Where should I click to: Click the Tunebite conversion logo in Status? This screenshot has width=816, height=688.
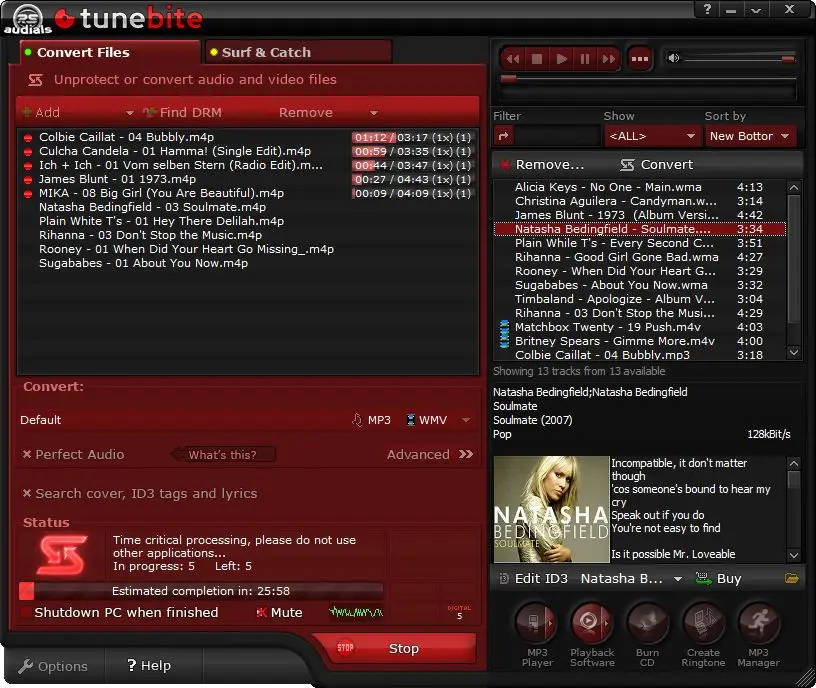pyautogui.click(x=61, y=555)
